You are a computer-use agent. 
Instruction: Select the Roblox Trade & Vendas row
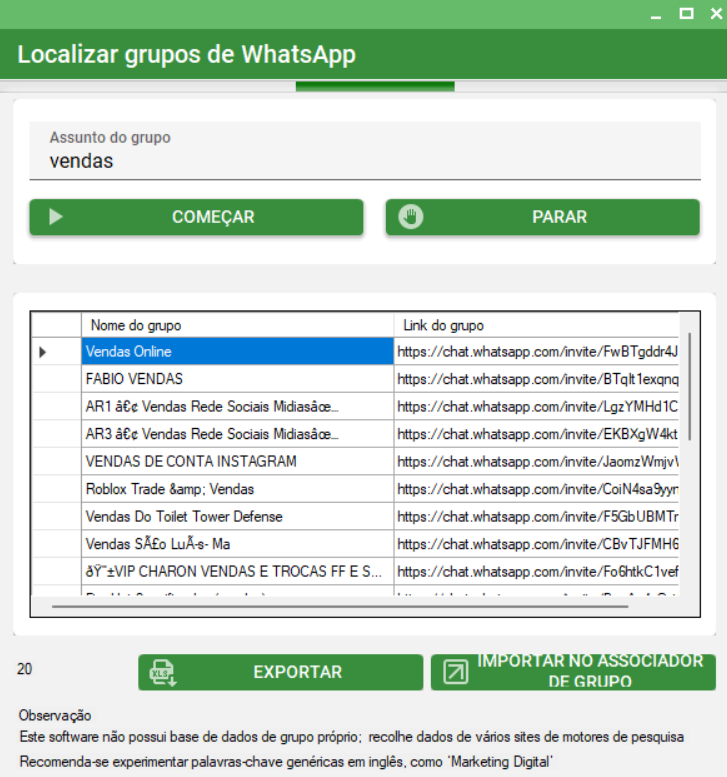coord(237,489)
